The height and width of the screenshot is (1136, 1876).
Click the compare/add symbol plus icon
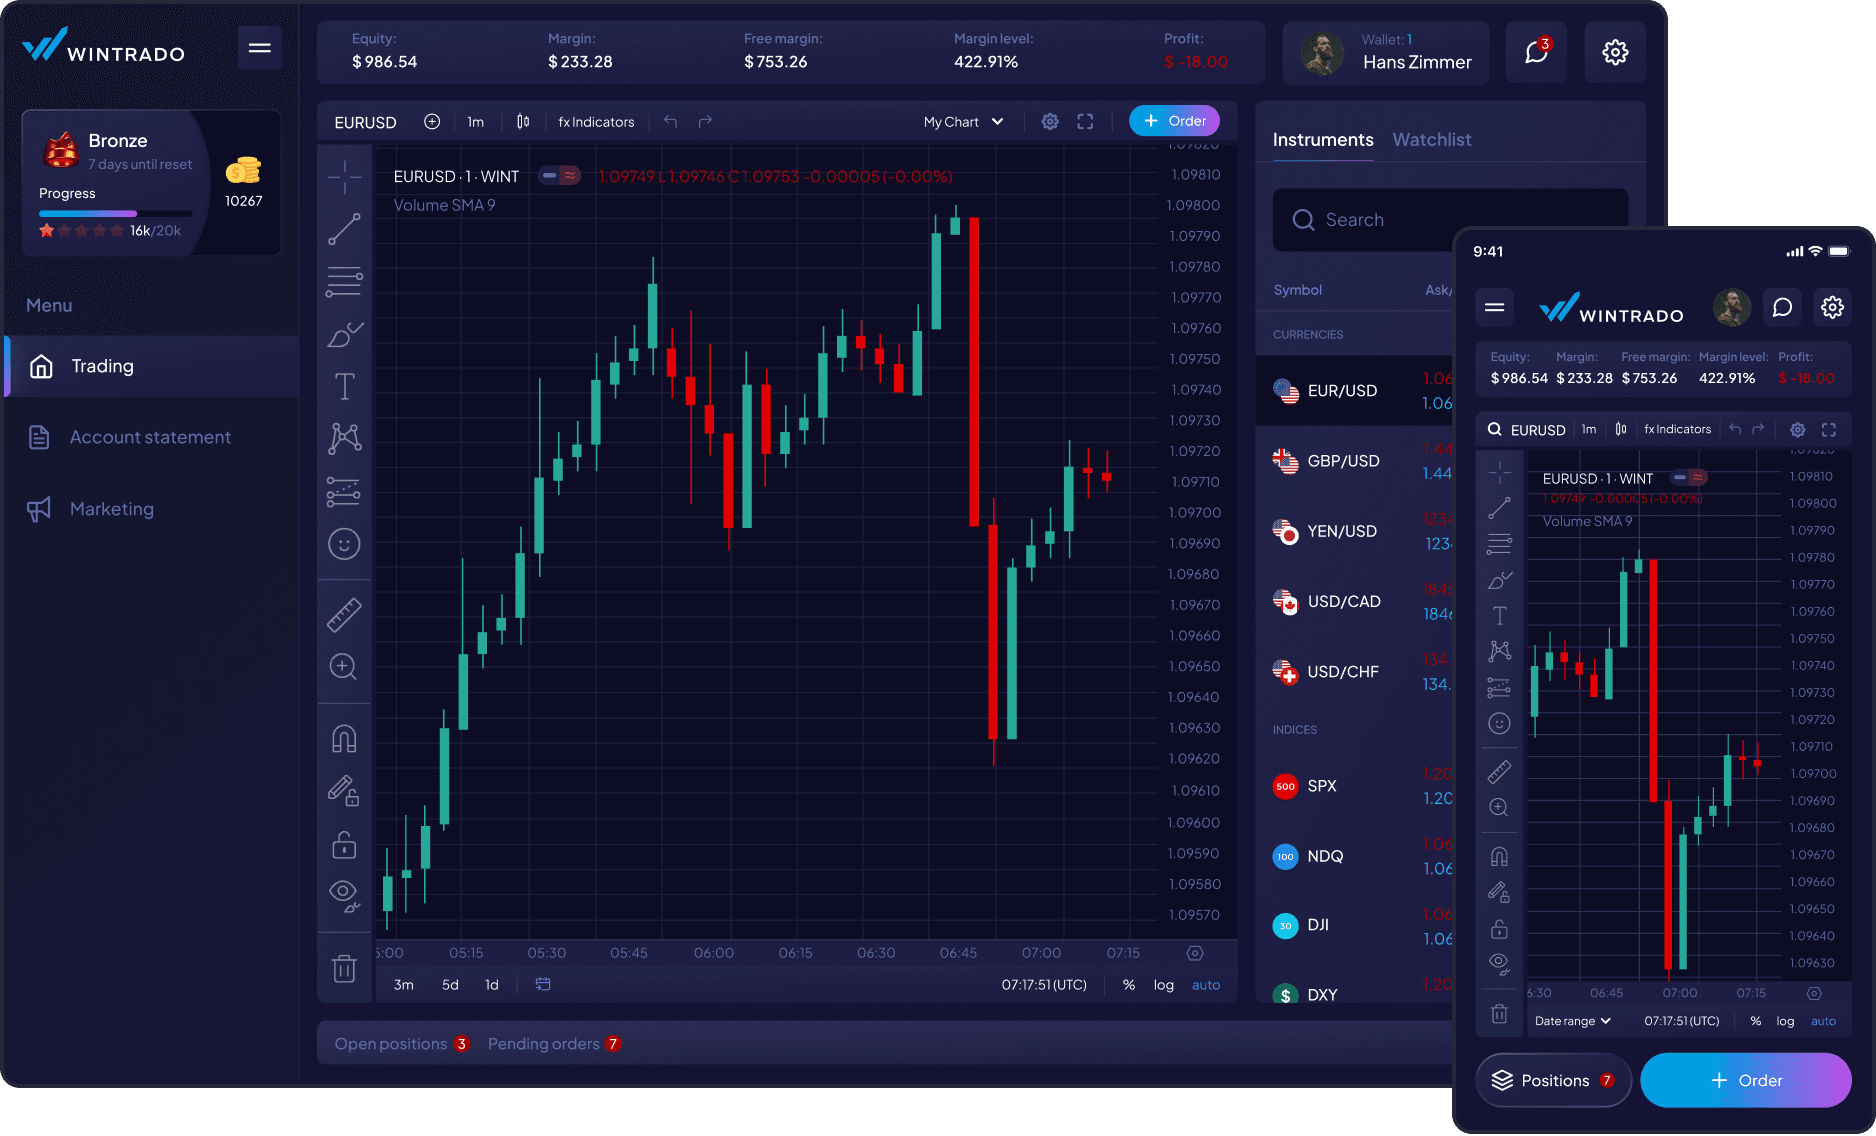432,121
